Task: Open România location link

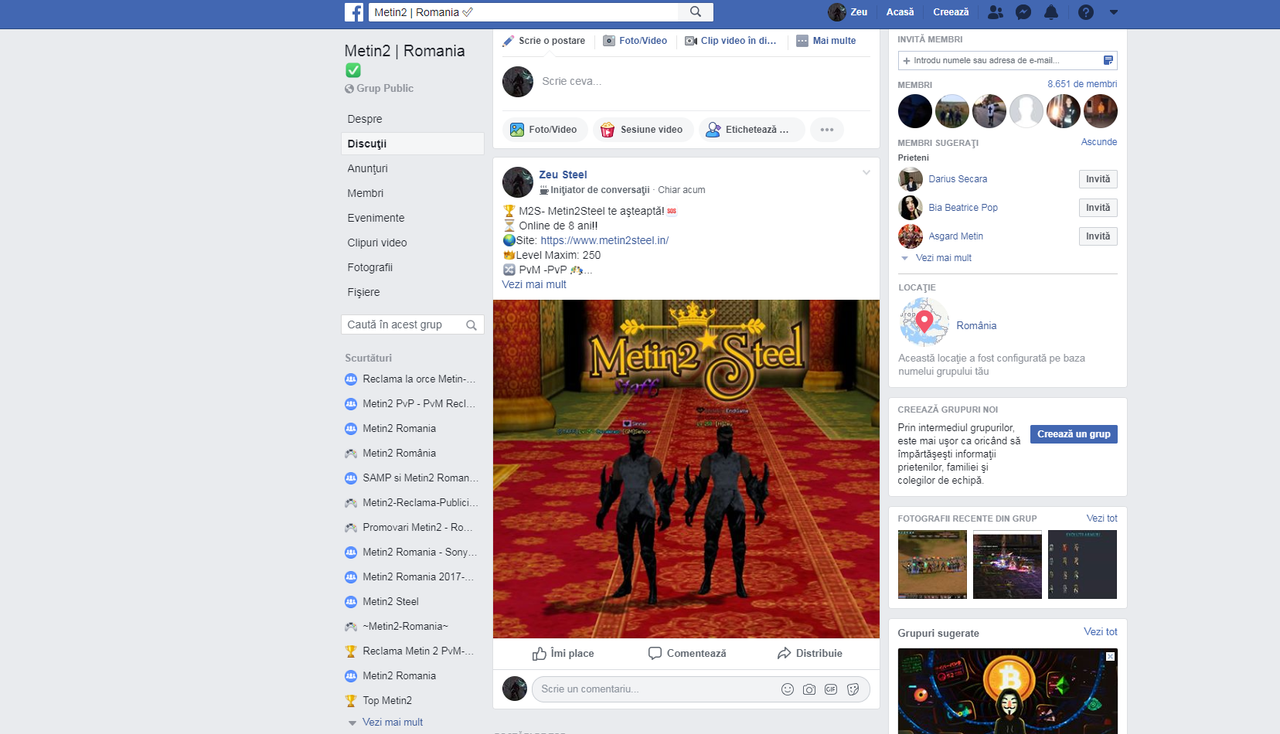Action: coord(976,326)
